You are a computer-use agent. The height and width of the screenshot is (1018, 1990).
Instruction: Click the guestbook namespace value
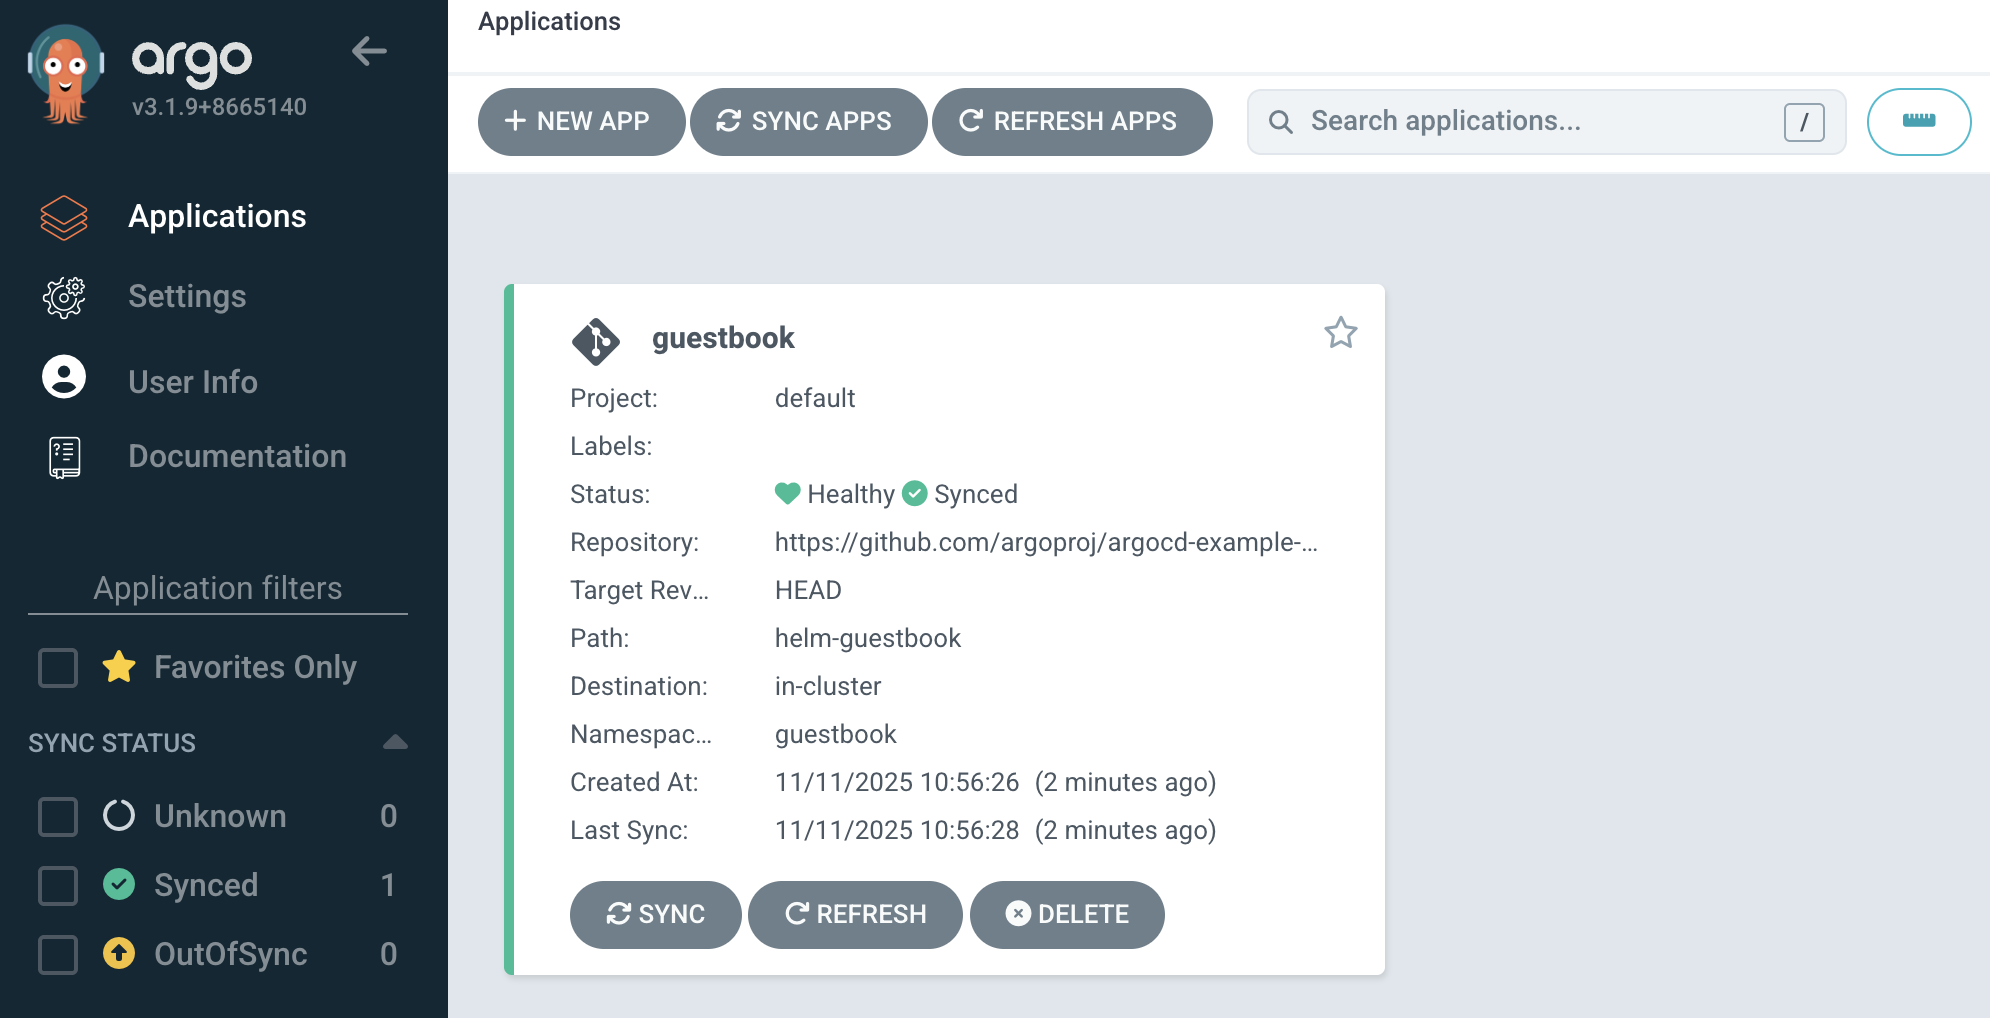point(836,734)
